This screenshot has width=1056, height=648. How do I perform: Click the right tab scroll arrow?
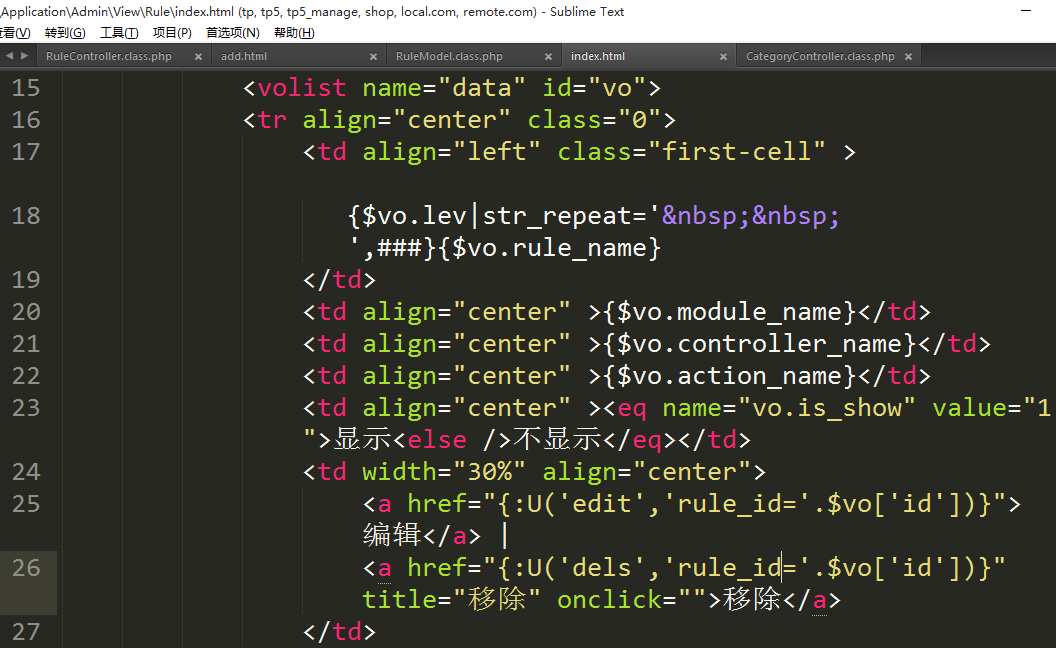click(22, 57)
